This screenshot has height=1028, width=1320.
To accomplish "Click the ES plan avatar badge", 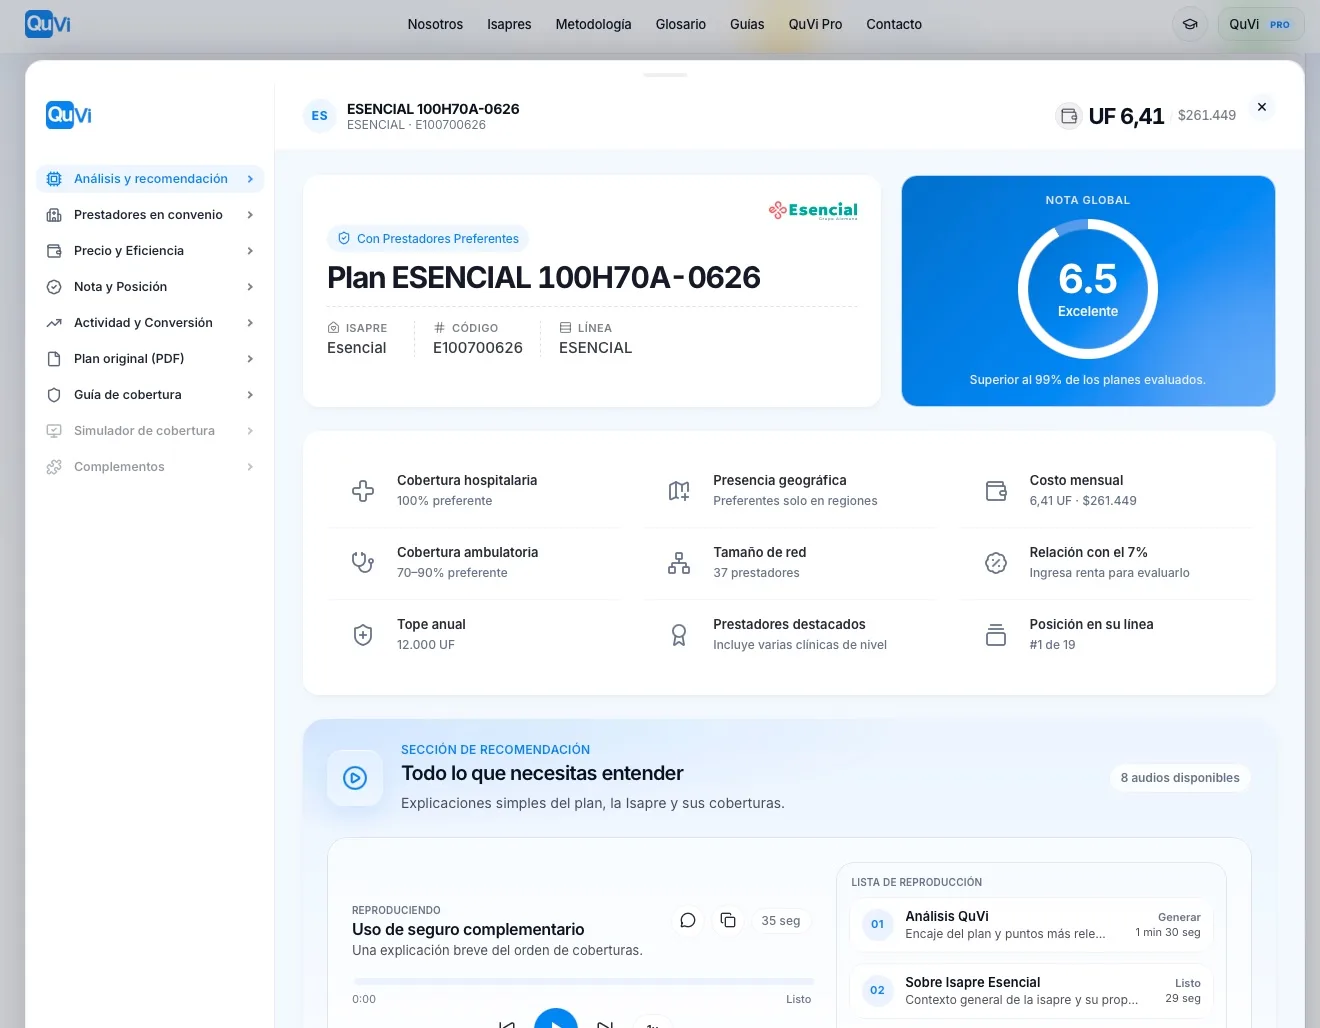I will 319,116.
